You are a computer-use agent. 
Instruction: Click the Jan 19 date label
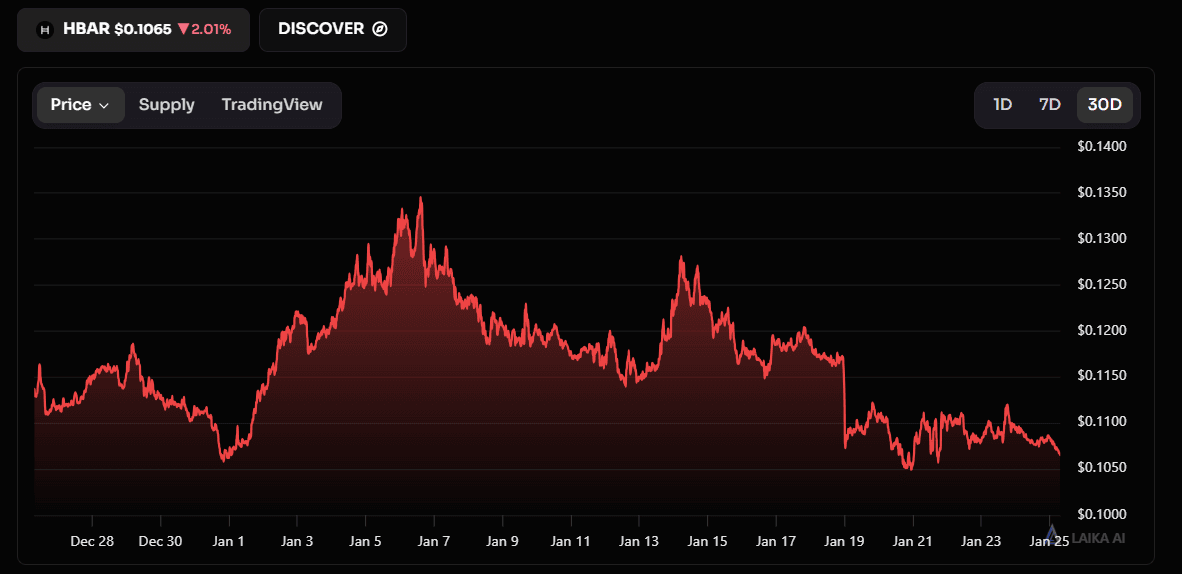pos(844,542)
